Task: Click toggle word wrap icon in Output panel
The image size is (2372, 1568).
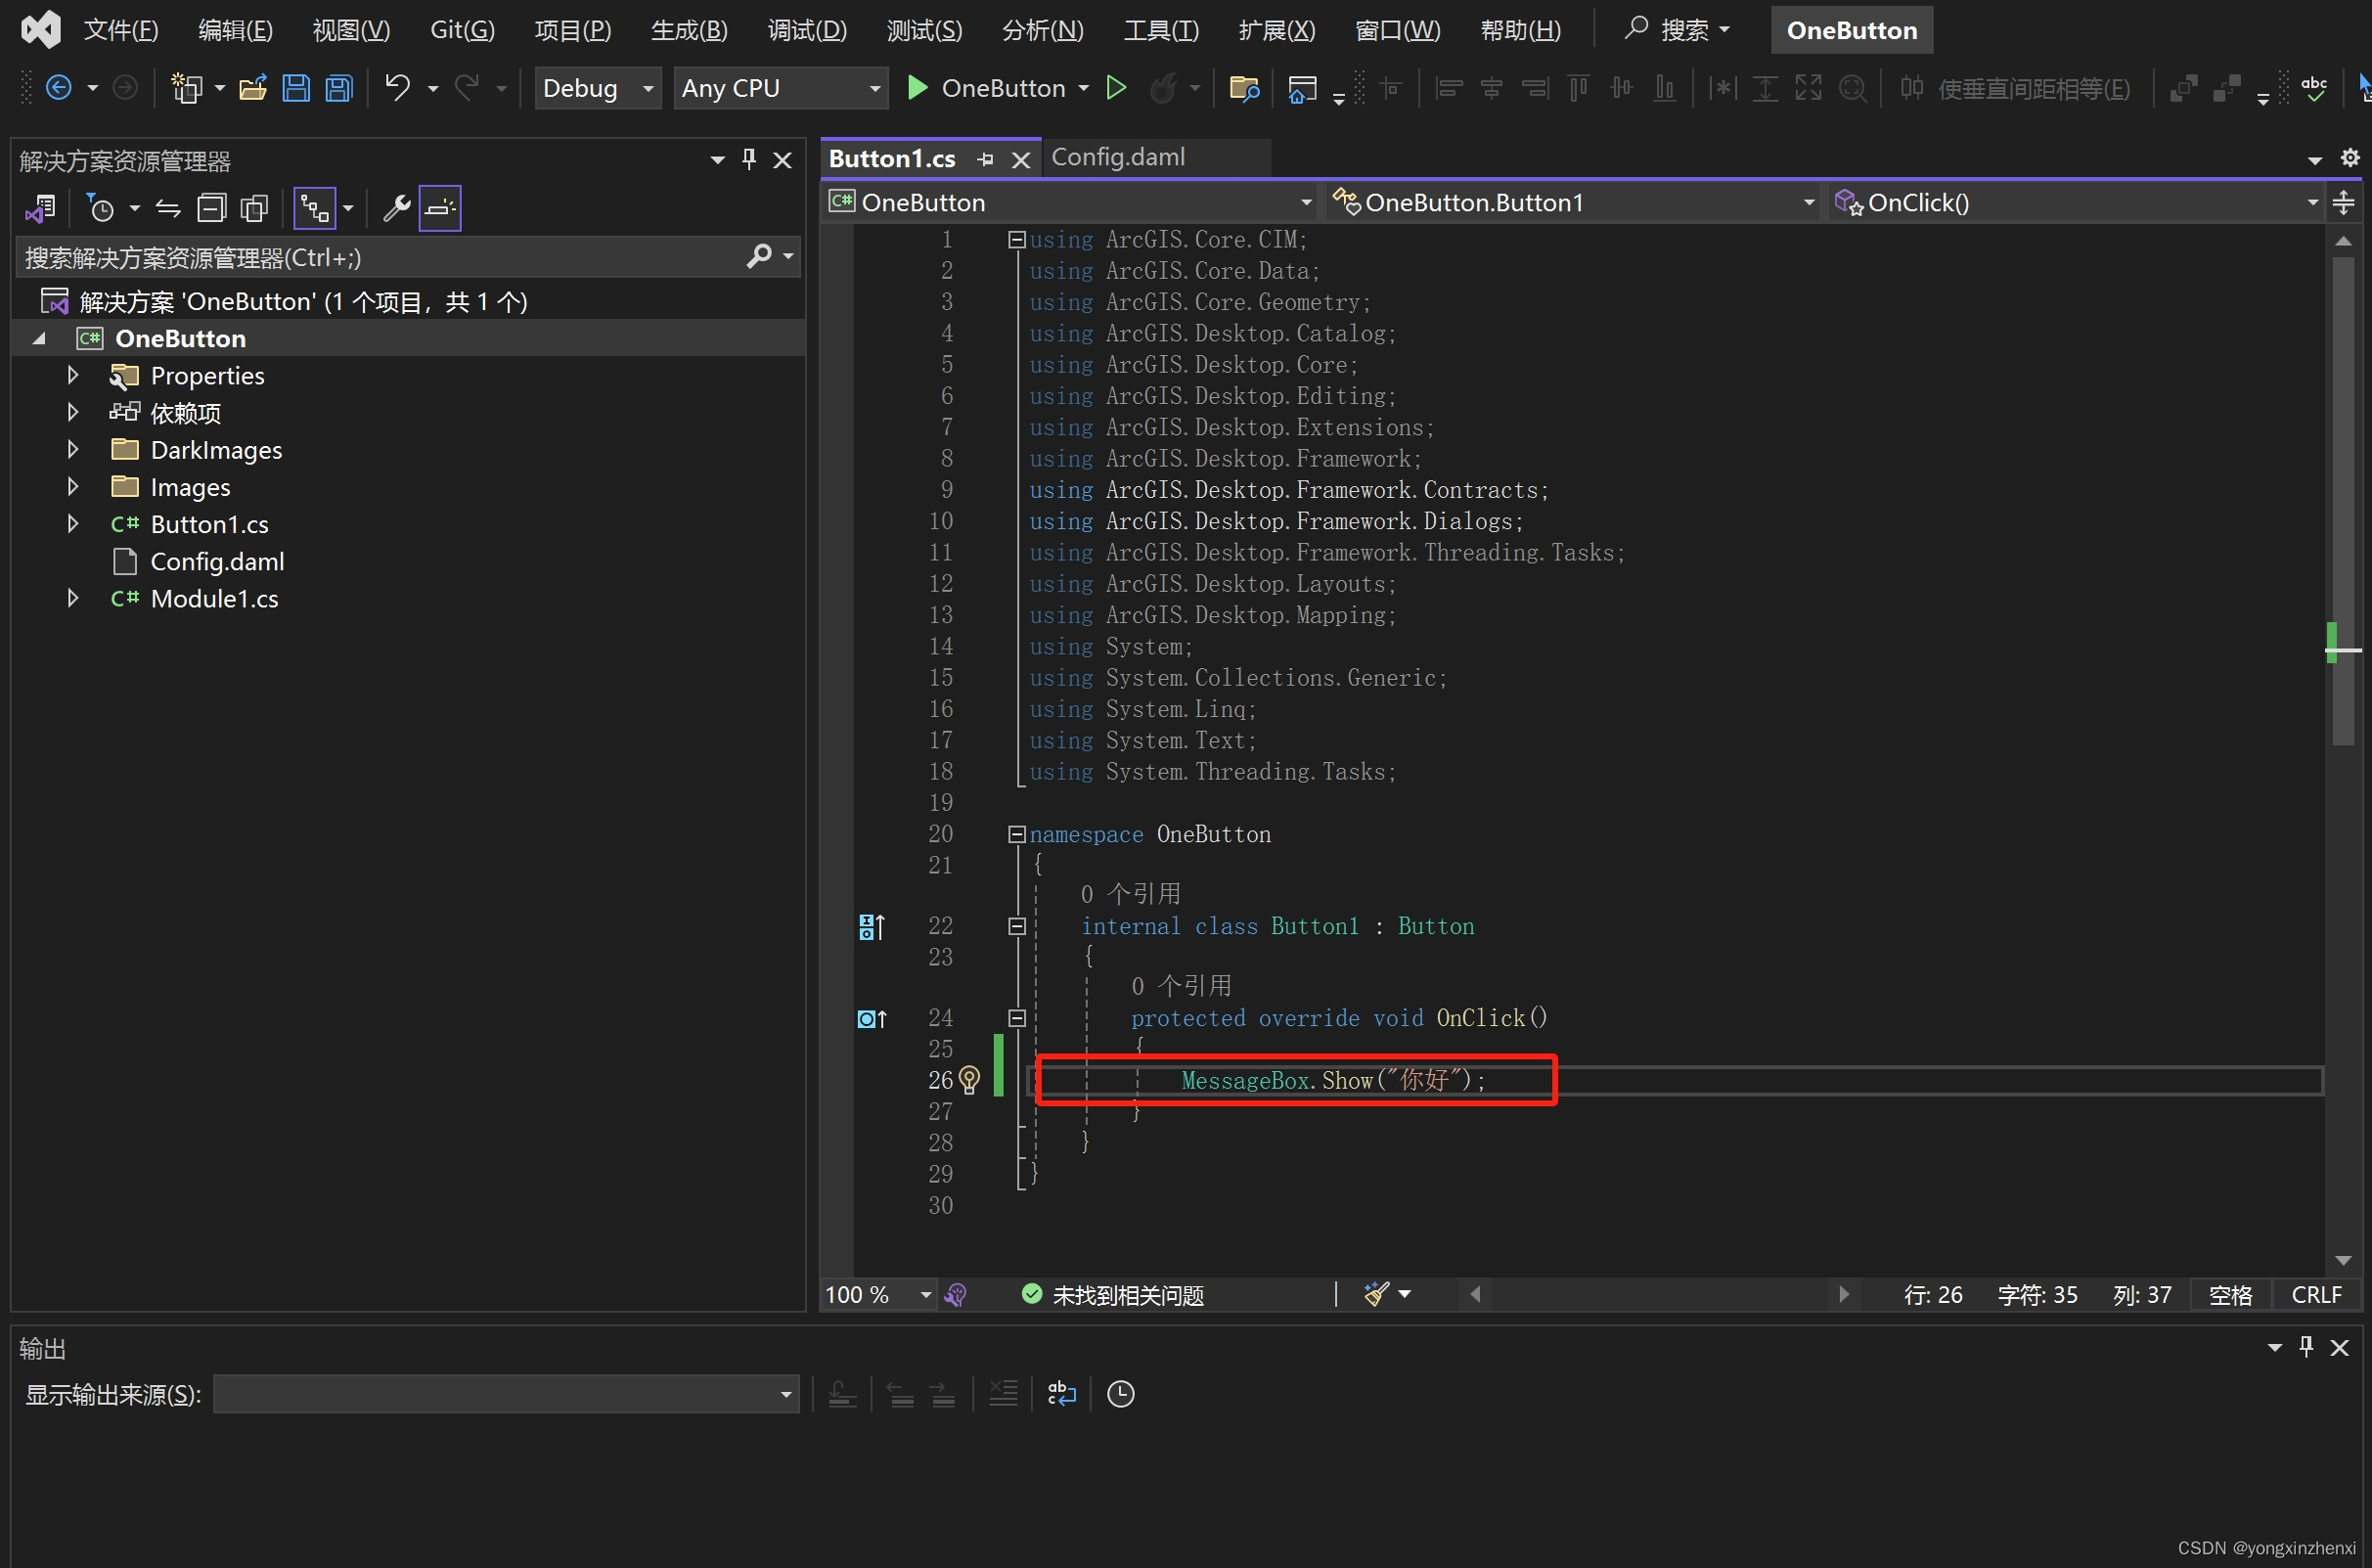Action: [x=1061, y=1393]
